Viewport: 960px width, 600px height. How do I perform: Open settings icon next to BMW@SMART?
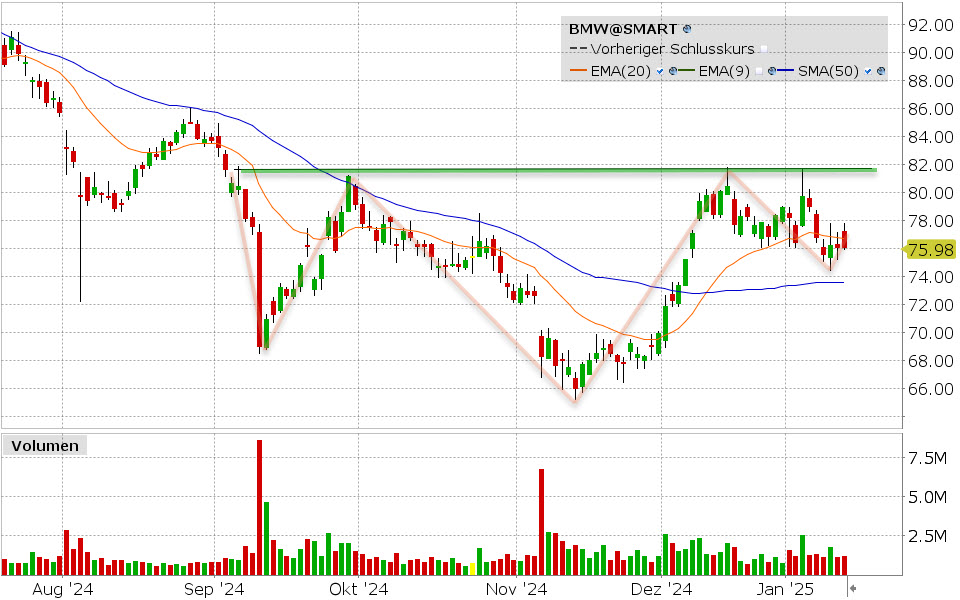pos(687,29)
